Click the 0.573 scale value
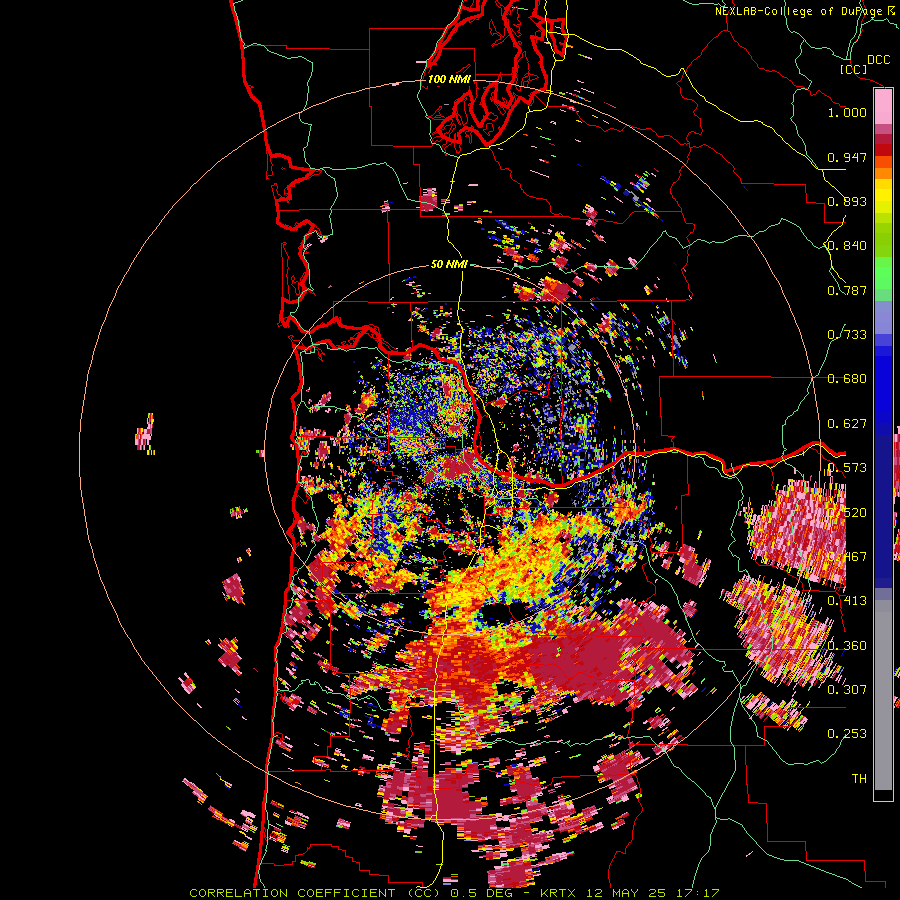 tap(847, 468)
